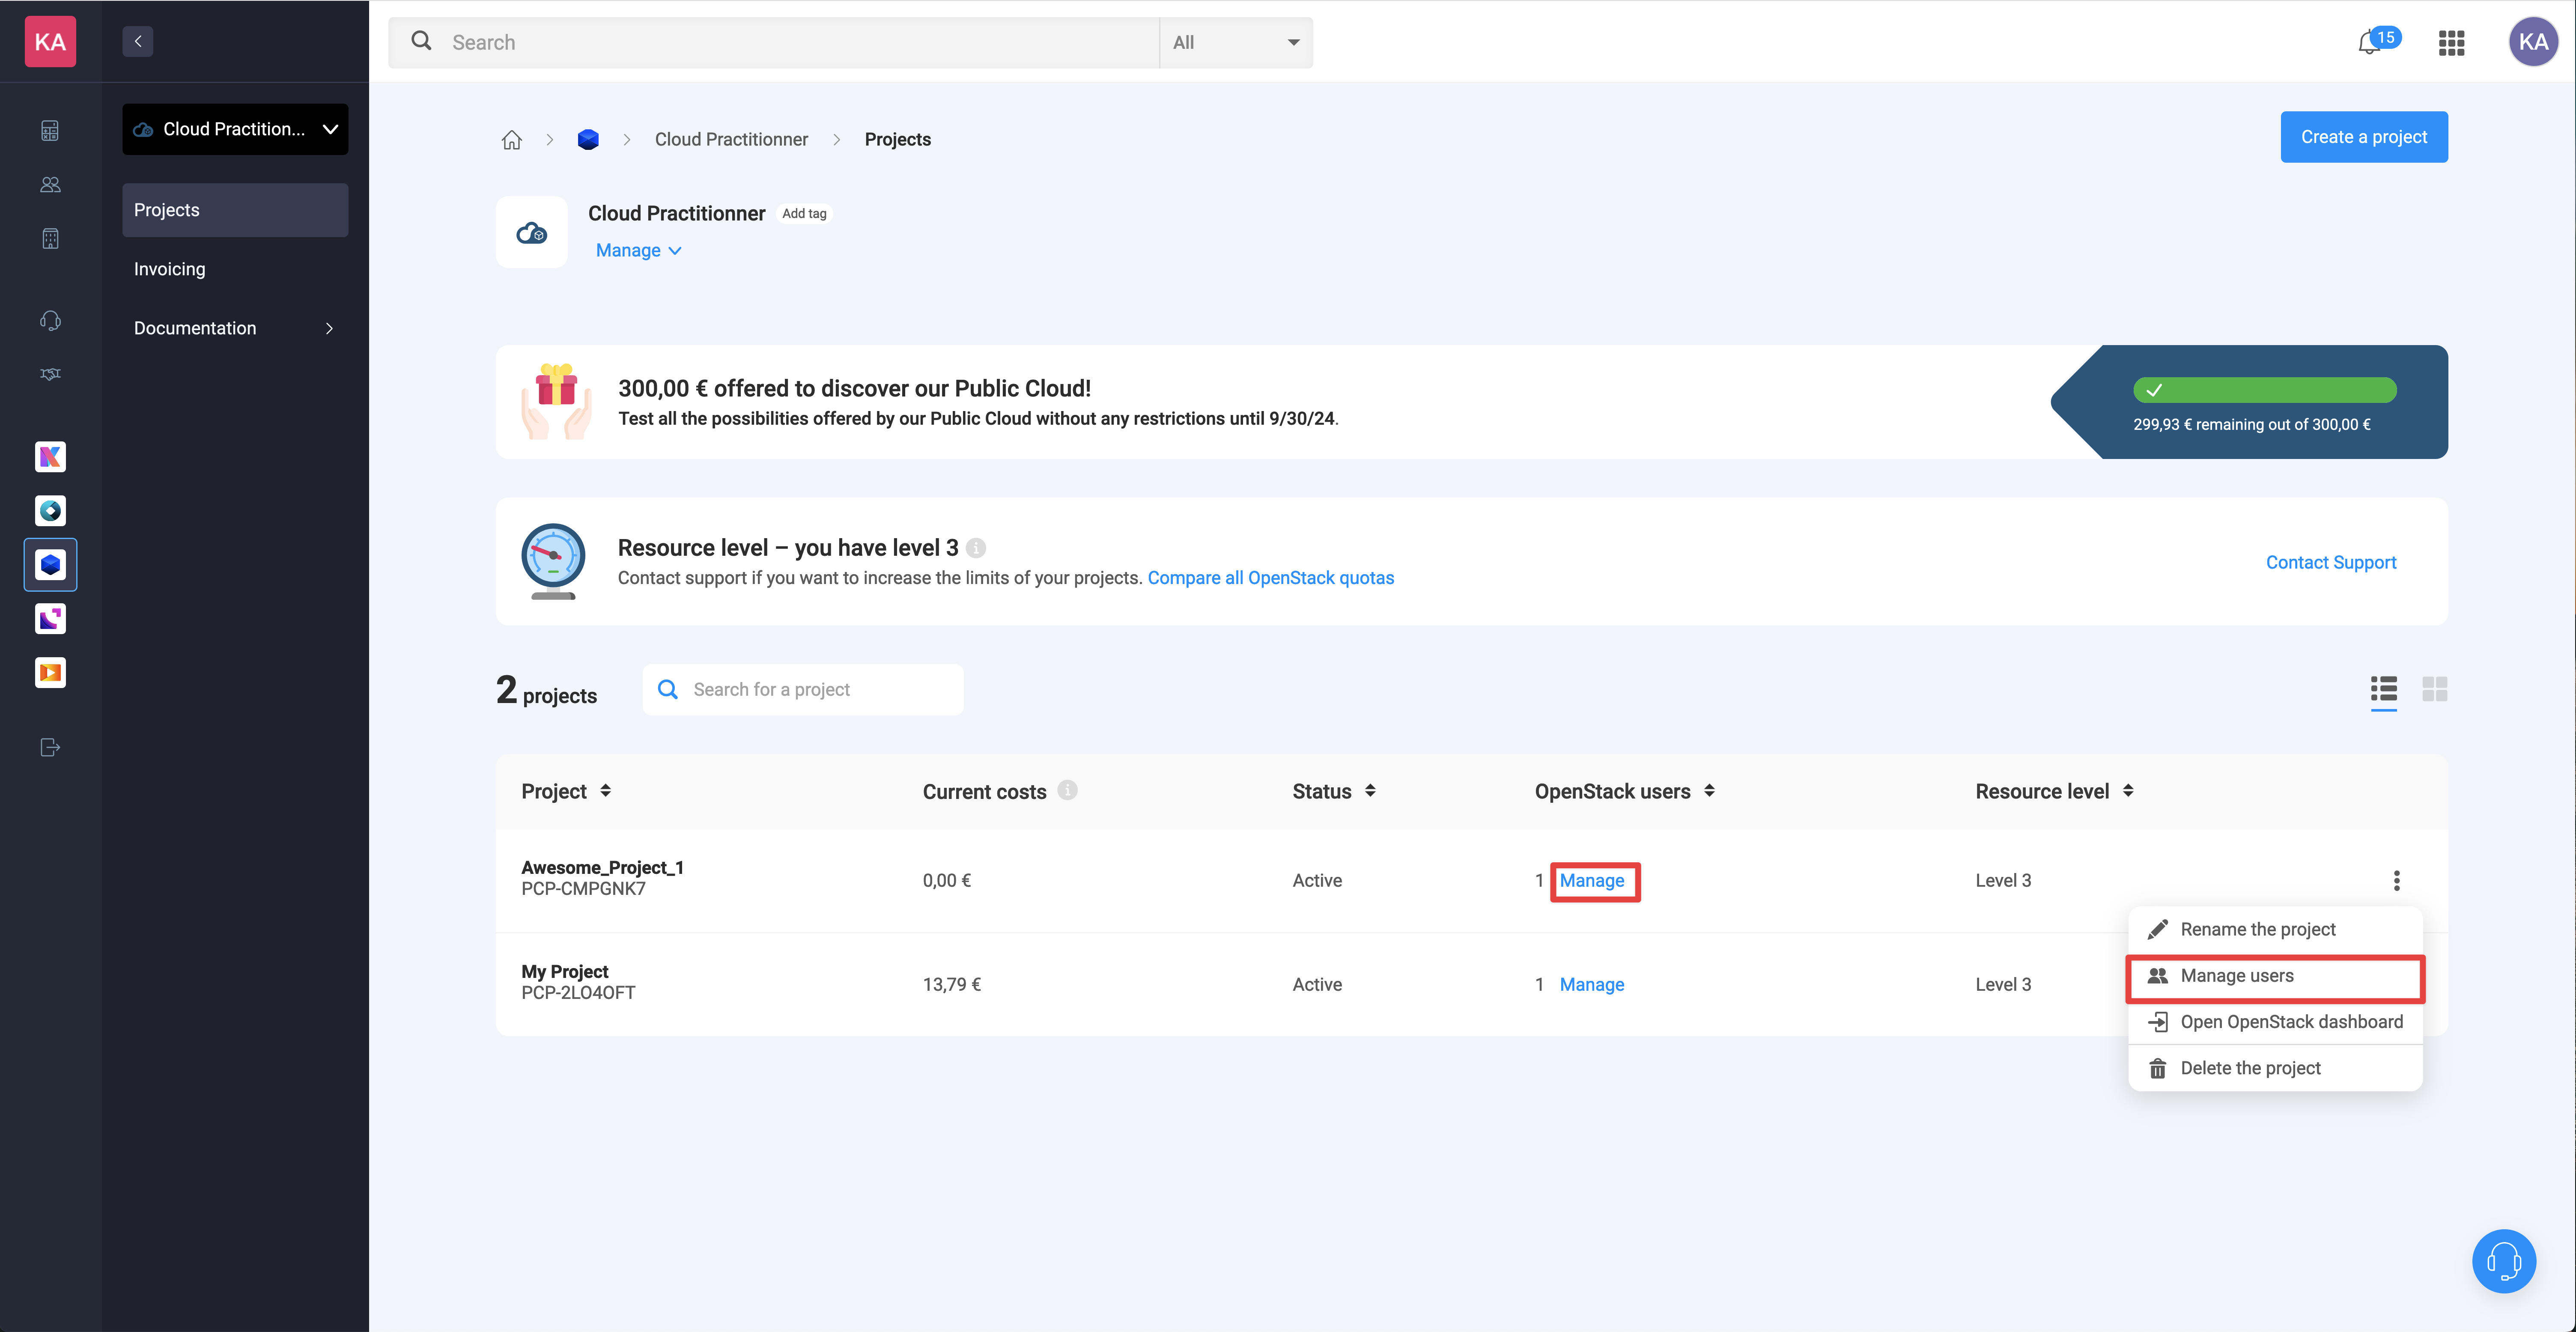
Task: Click the Create a project button
Action: click(2364, 137)
